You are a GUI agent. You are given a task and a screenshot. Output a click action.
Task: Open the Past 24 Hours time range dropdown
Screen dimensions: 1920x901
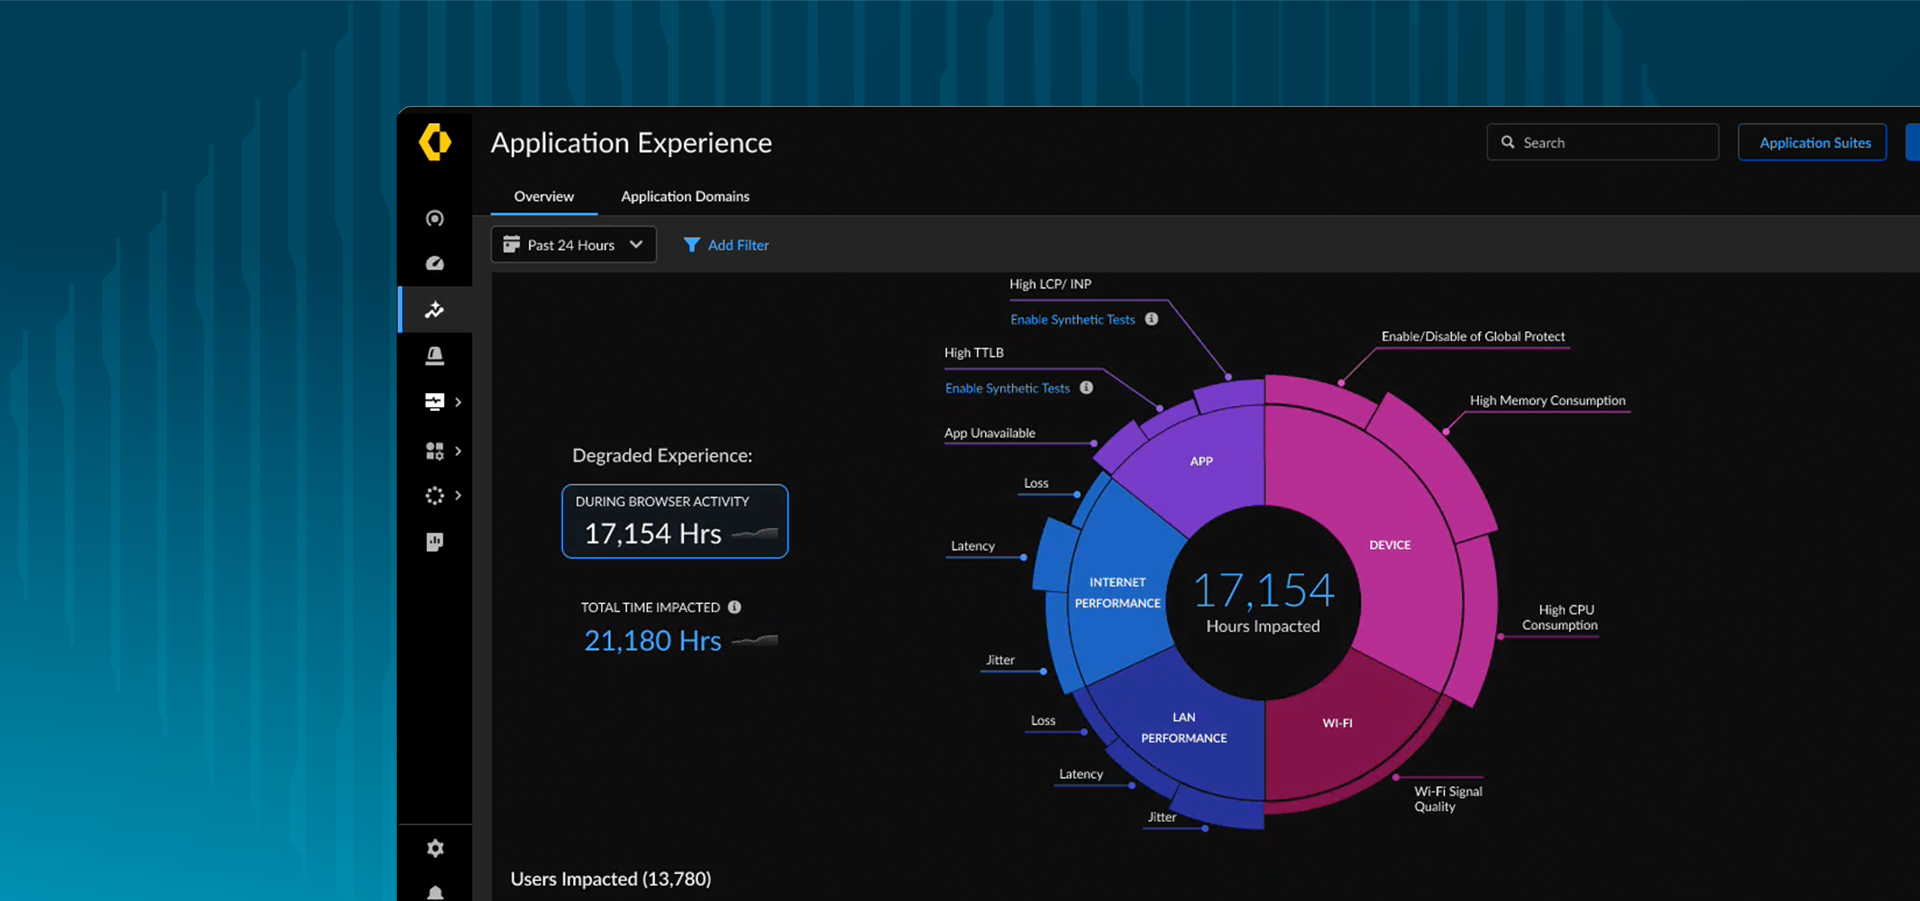573,244
